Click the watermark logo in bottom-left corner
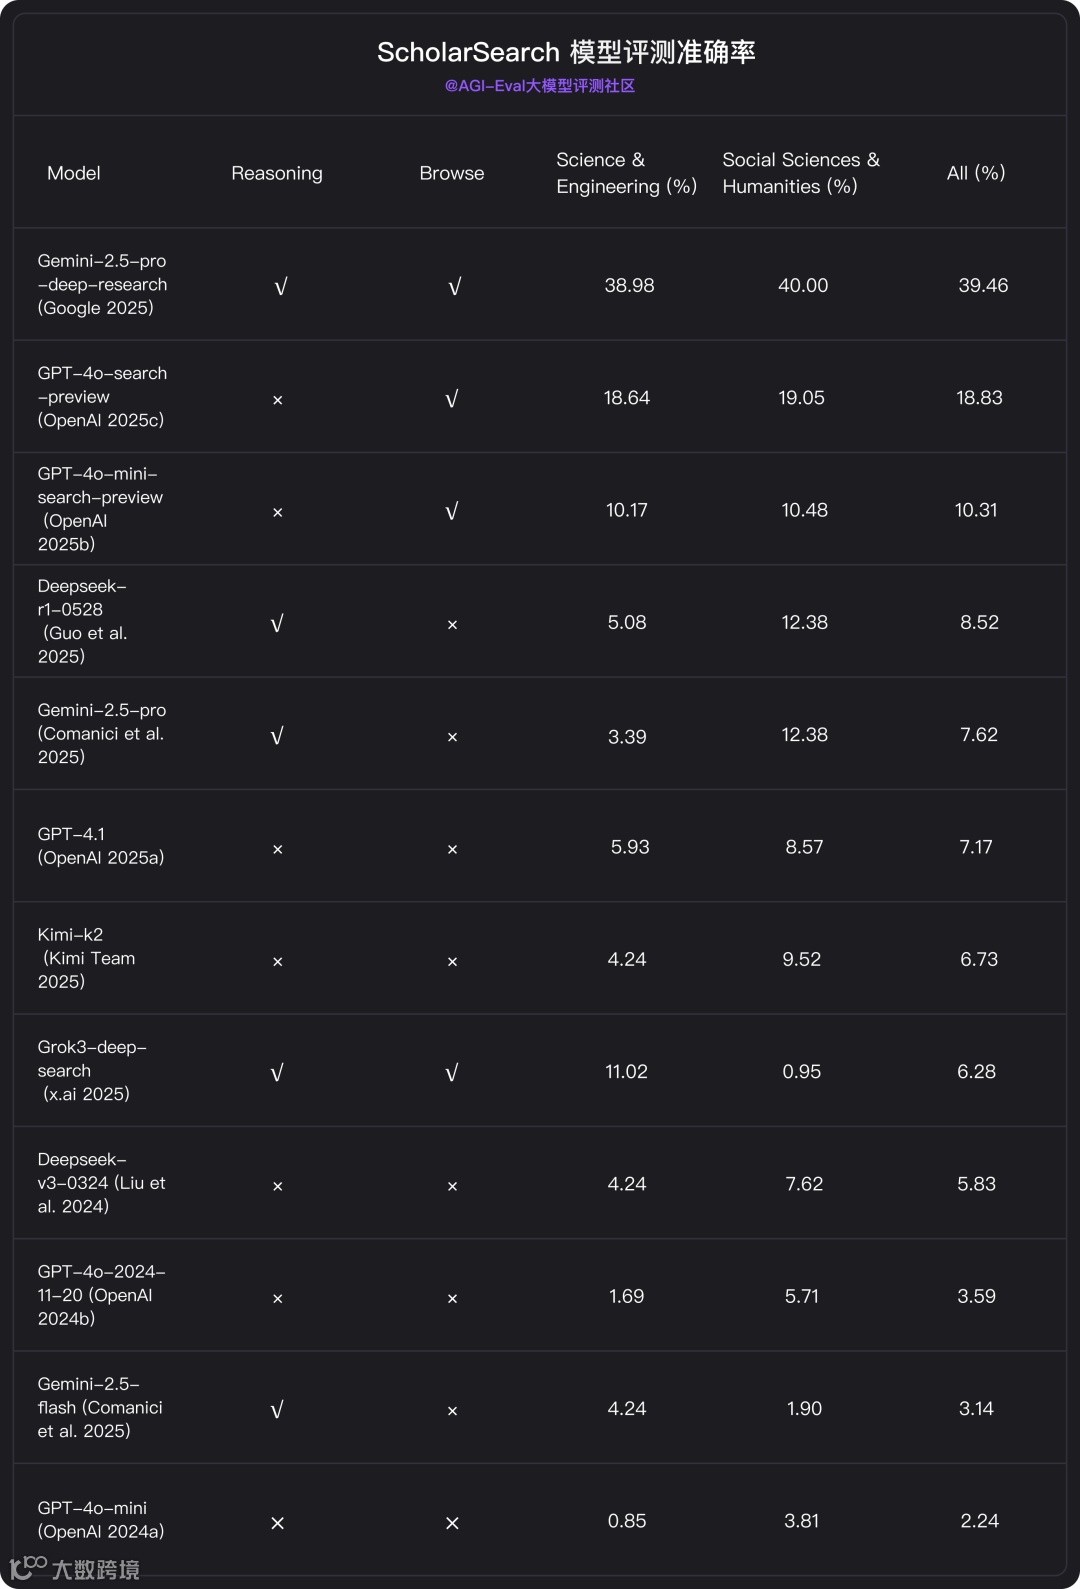1080x1589 pixels. pyautogui.click(x=75, y=1568)
